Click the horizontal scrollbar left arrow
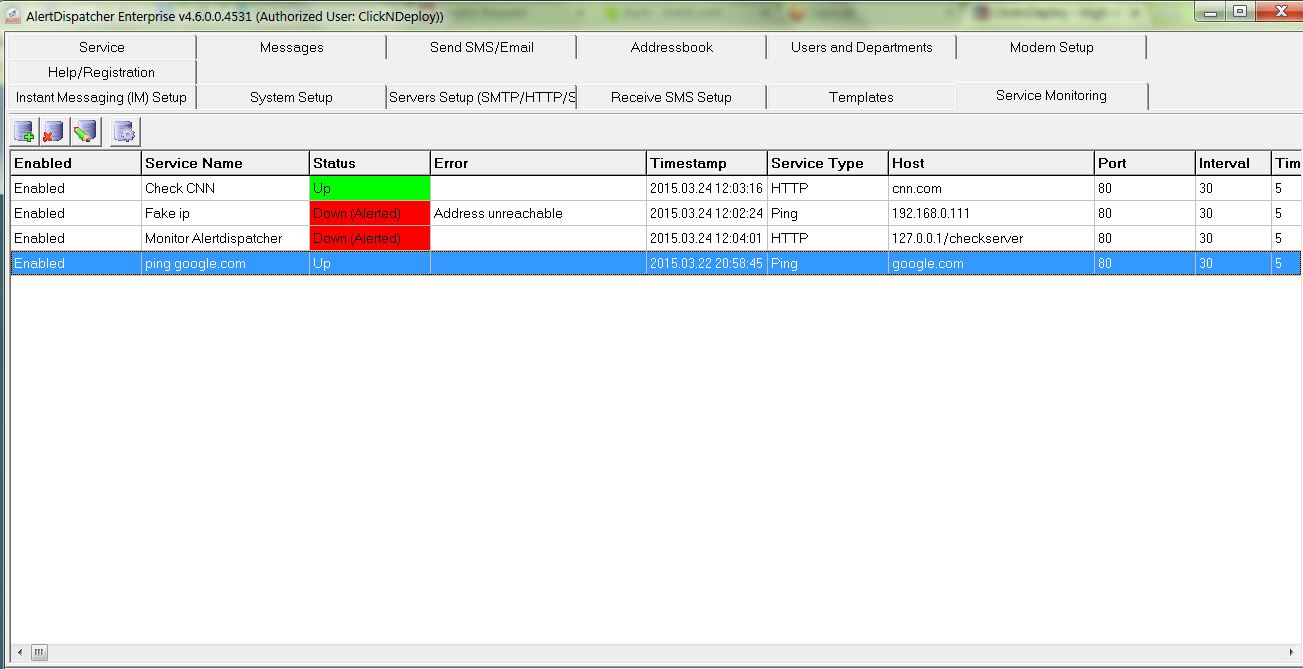 pyautogui.click(x=19, y=652)
